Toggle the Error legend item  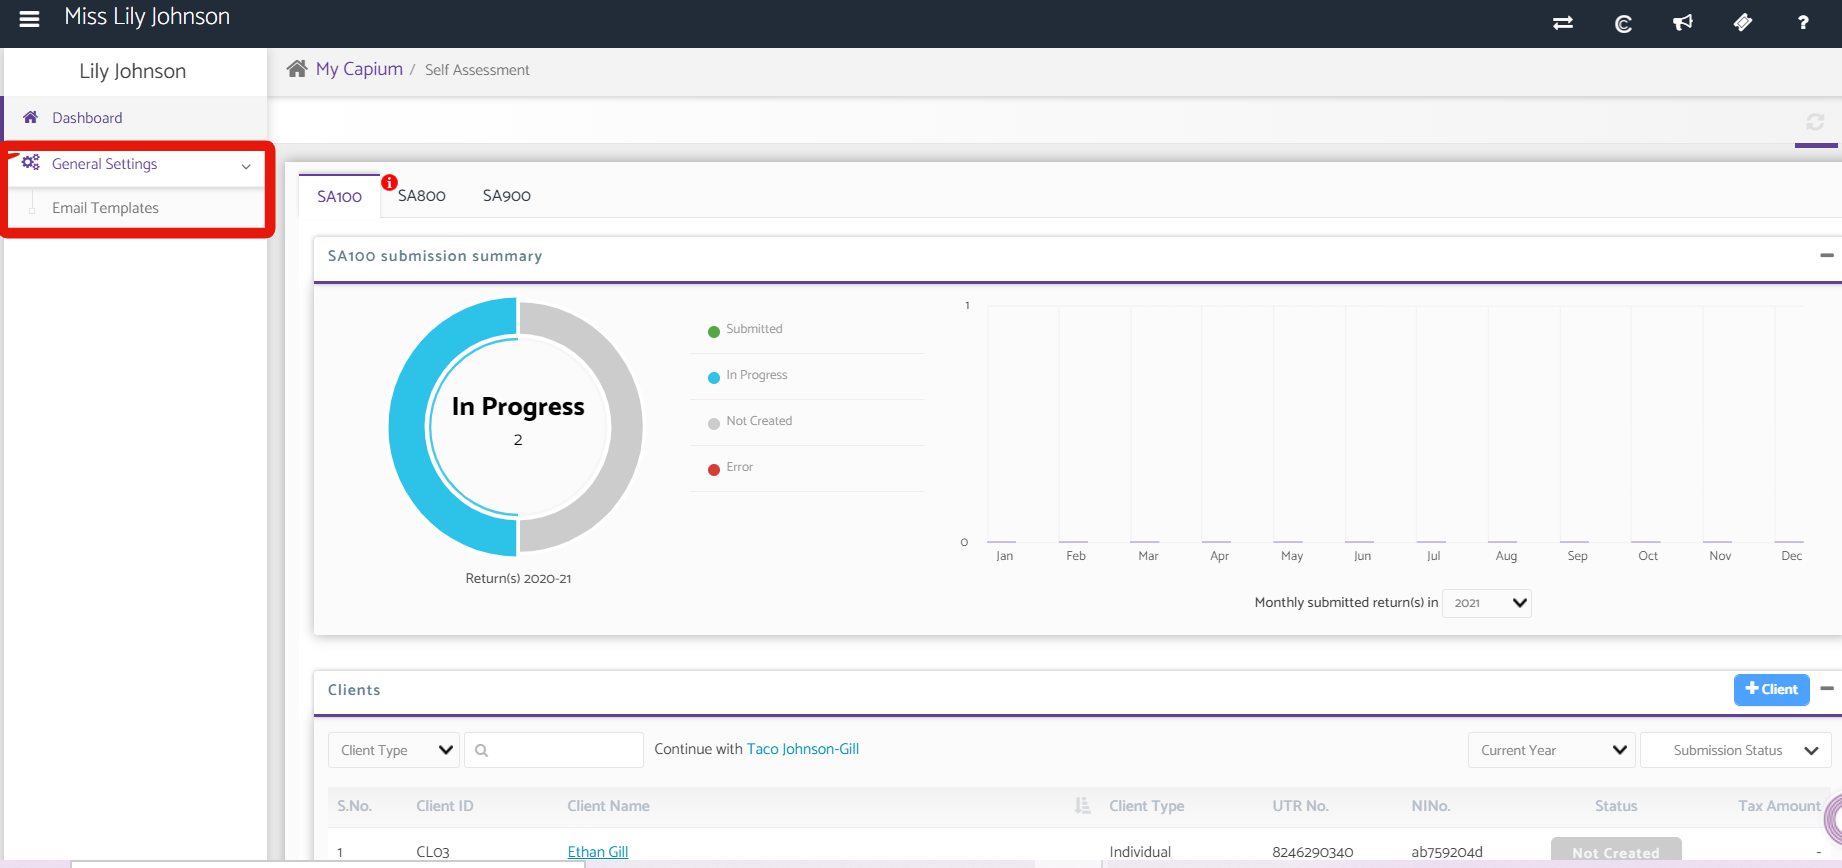point(730,467)
